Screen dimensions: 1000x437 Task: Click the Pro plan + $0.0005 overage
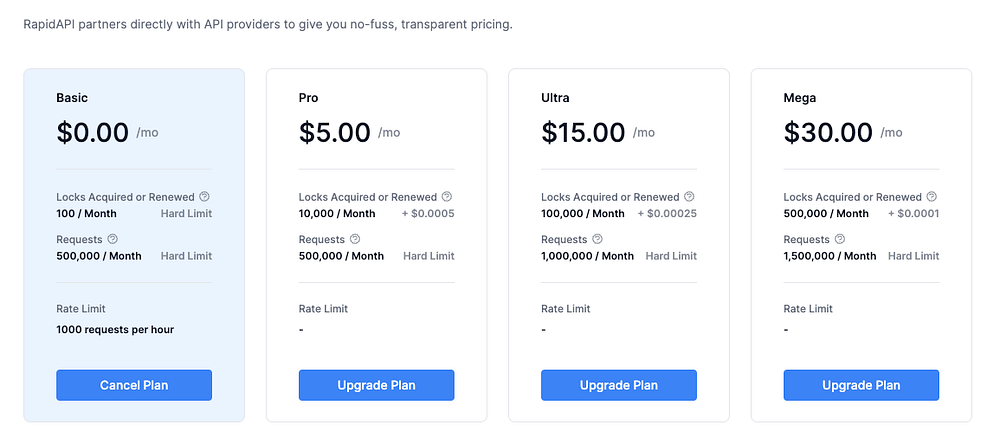pyautogui.click(x=429, y=213)
